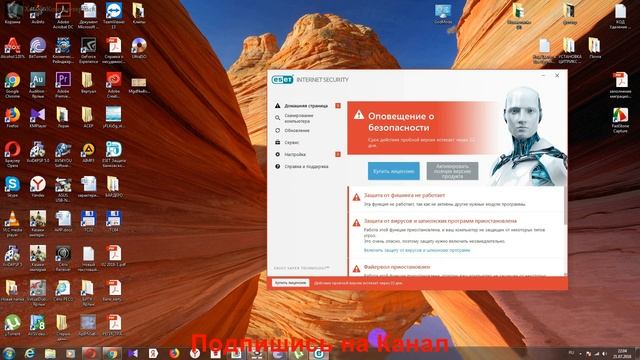Open AIMP3 desktop shortcut
Image resolution: width=640 pixels, height=360 pixels.
click(88, 152)
